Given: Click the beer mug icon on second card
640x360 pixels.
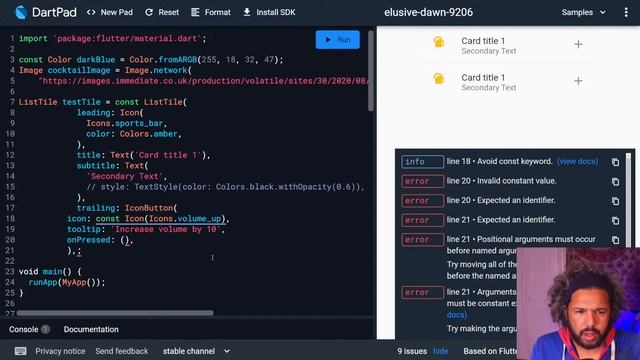Looking at the screenshot, I should point(439,78).
